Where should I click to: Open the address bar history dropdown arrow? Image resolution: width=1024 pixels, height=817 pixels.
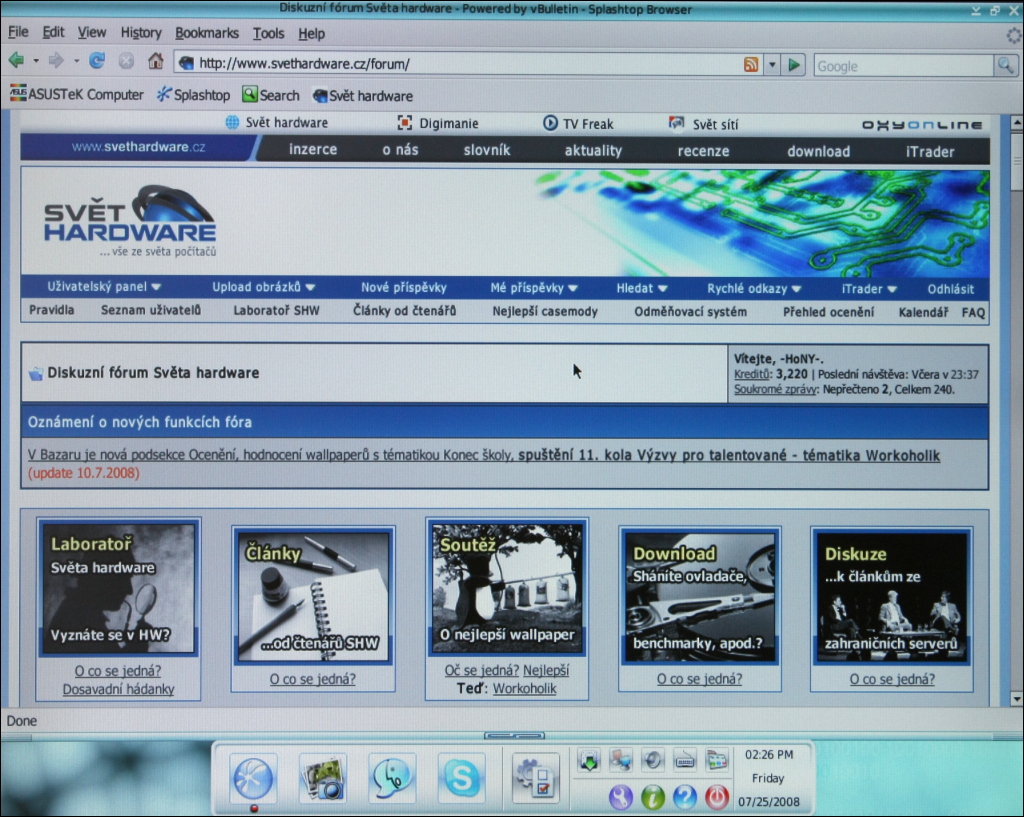771,65
